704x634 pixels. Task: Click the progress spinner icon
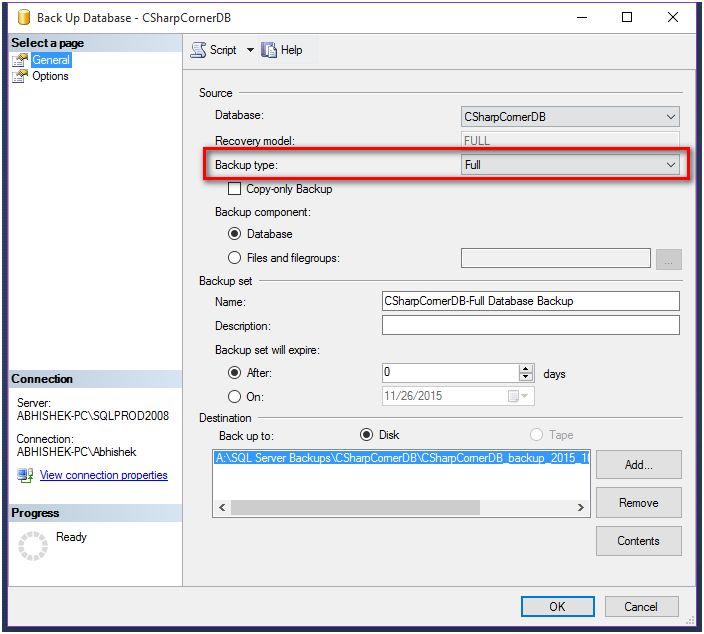pos(33,546)
